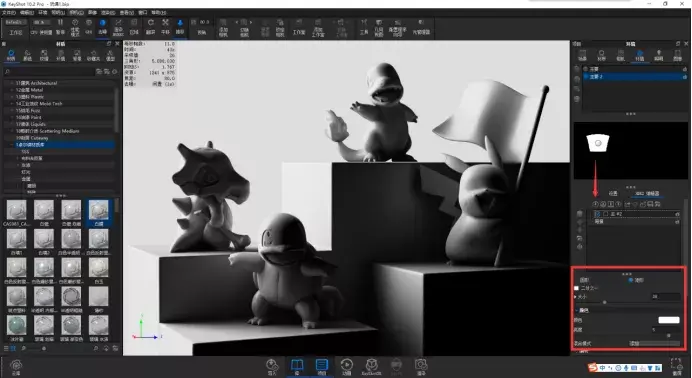Viewport: 692px width, 378px height.
Task: Expand the 17 Liquids material folder
Action: (12, 124)
